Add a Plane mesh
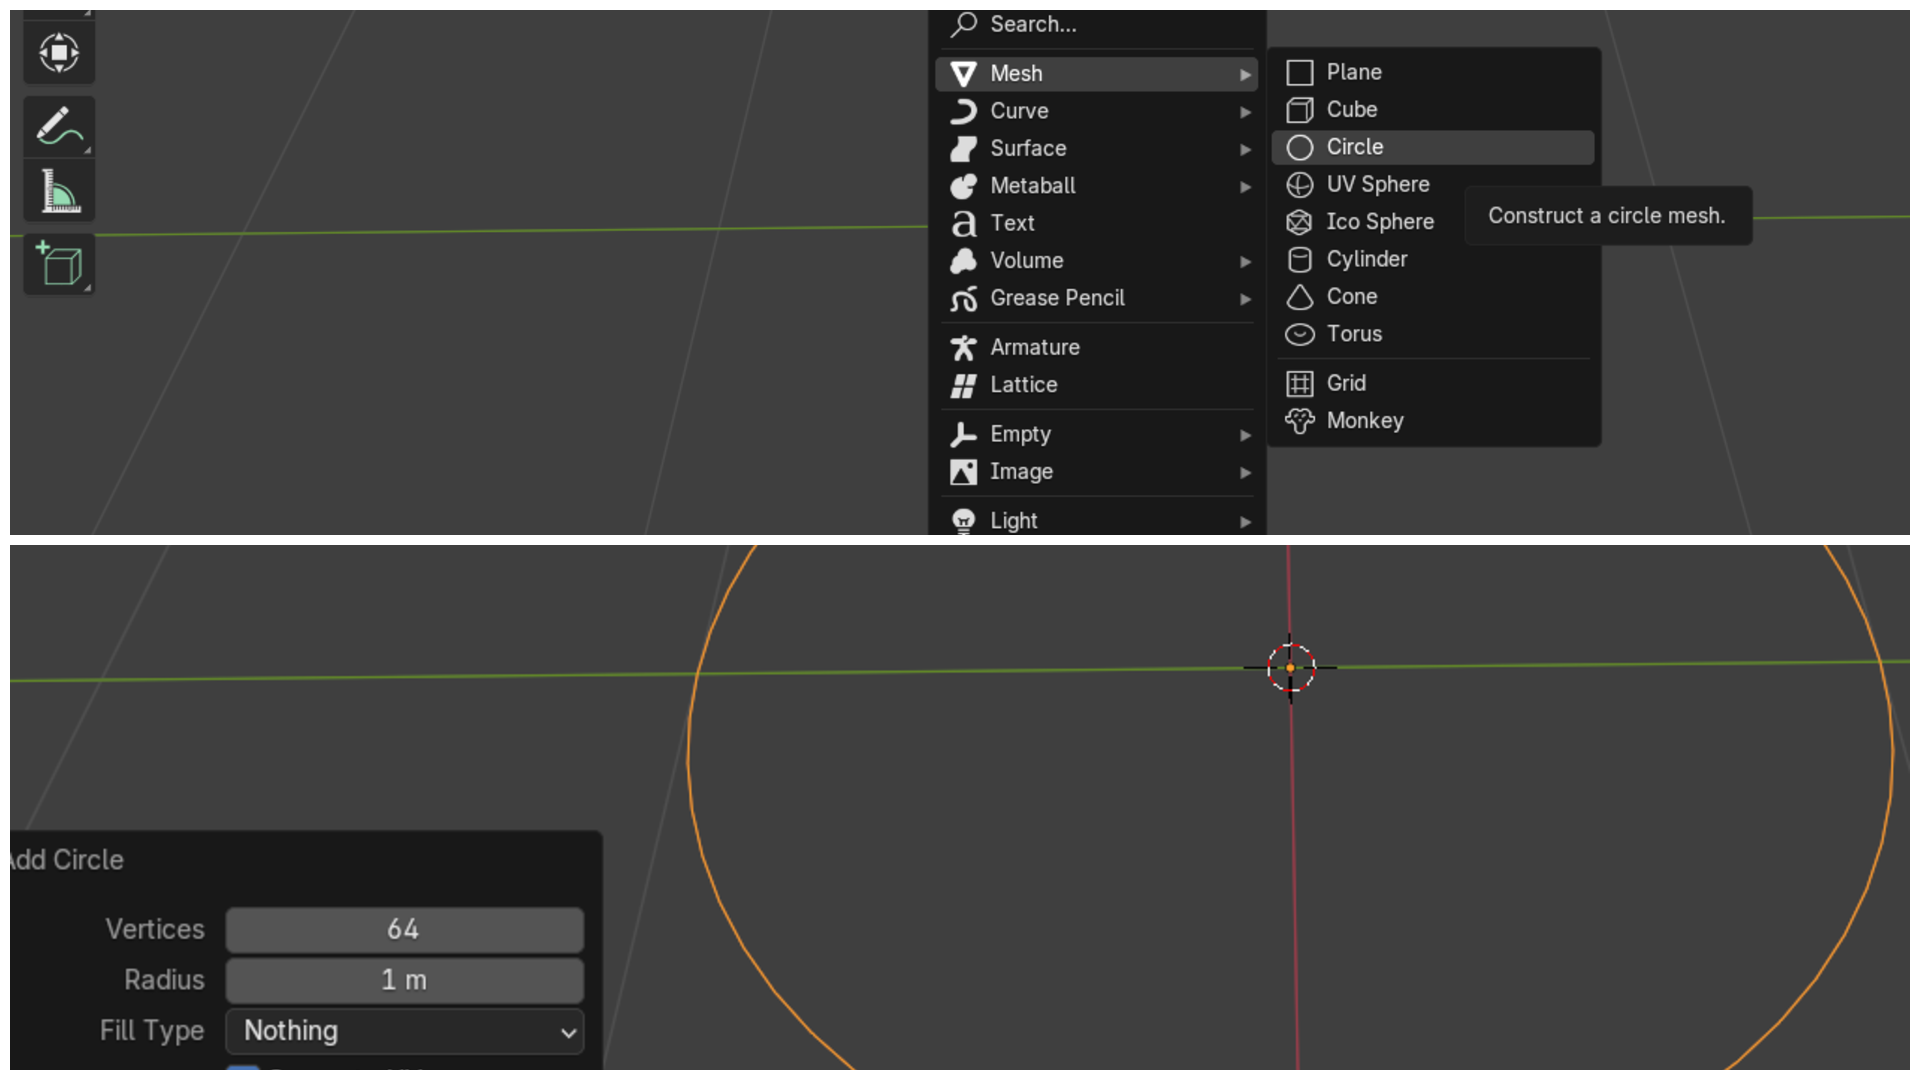The image size is (1920, 1080). coord(1433,72)
